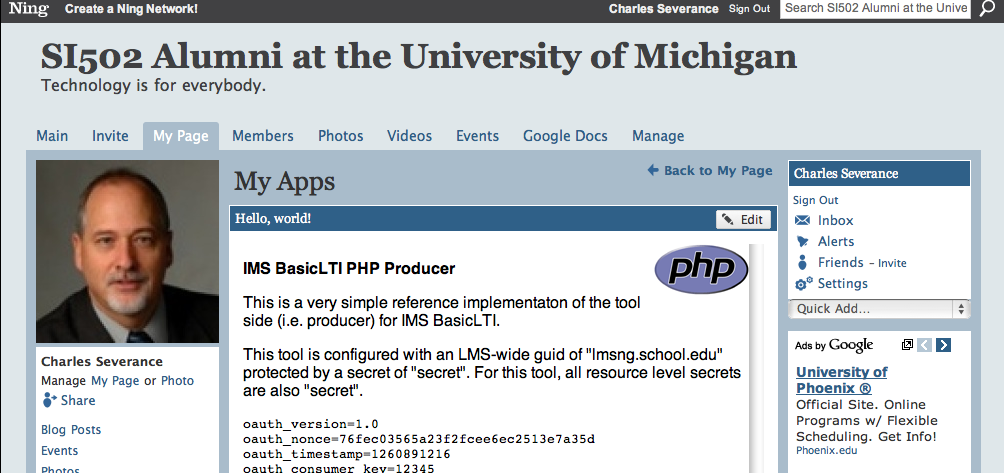Open the Settings link
The image size is (1004, 473).
(x=843, y=284)
